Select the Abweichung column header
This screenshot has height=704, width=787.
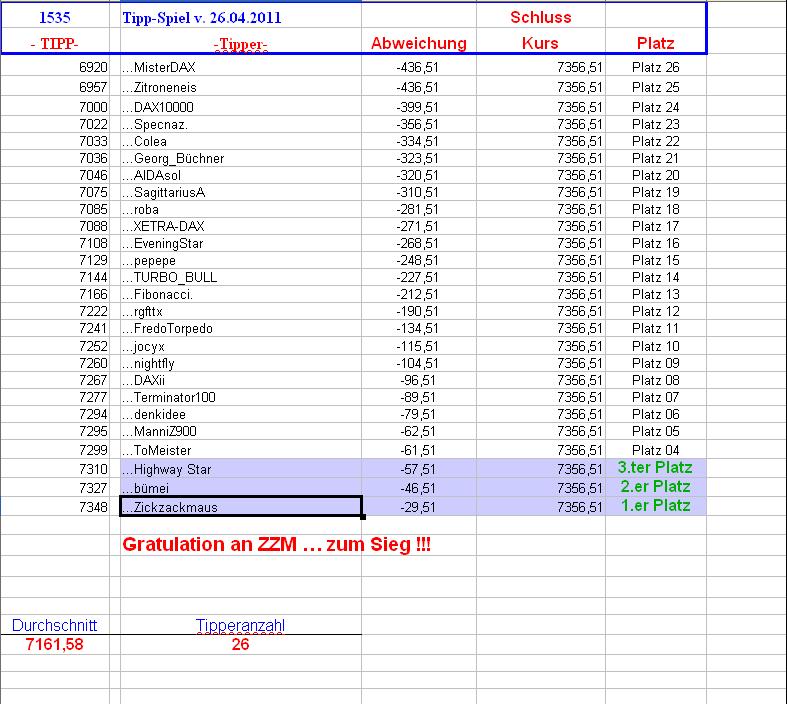[x=419, y=43]
